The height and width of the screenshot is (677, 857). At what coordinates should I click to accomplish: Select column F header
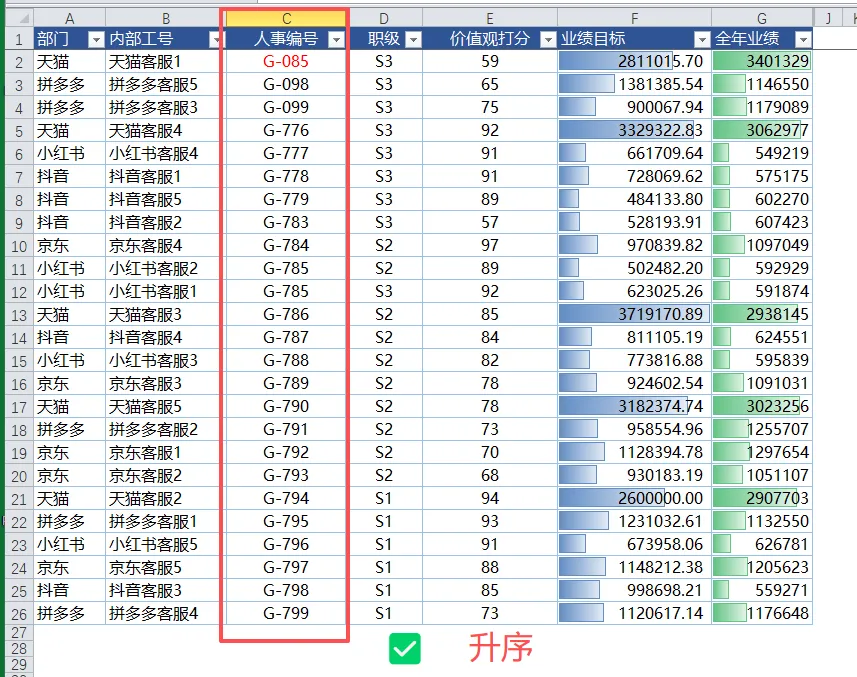click(x=635, y=19)
